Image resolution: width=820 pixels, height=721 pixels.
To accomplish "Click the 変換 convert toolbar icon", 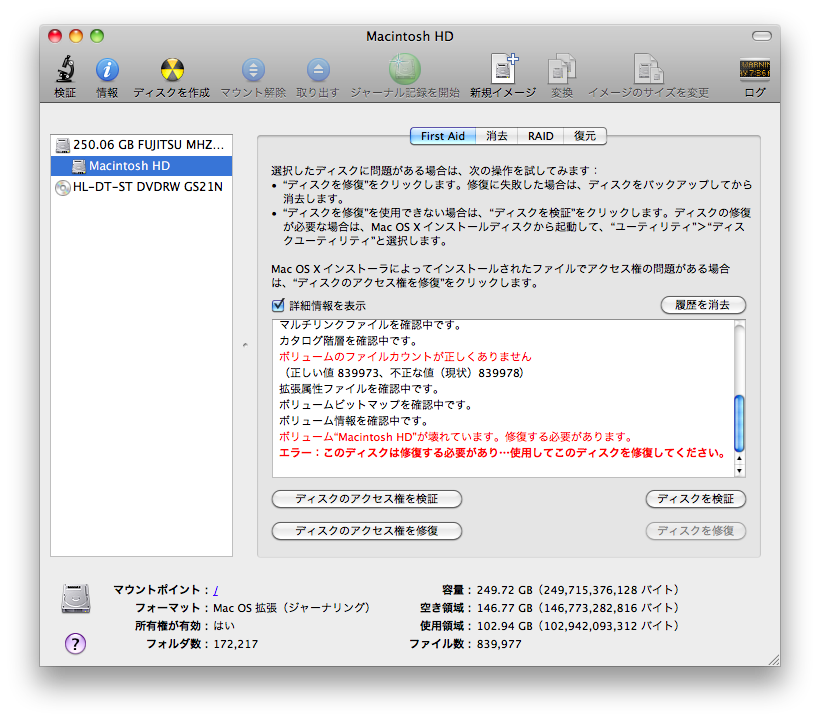I will (x=561, y=70).
